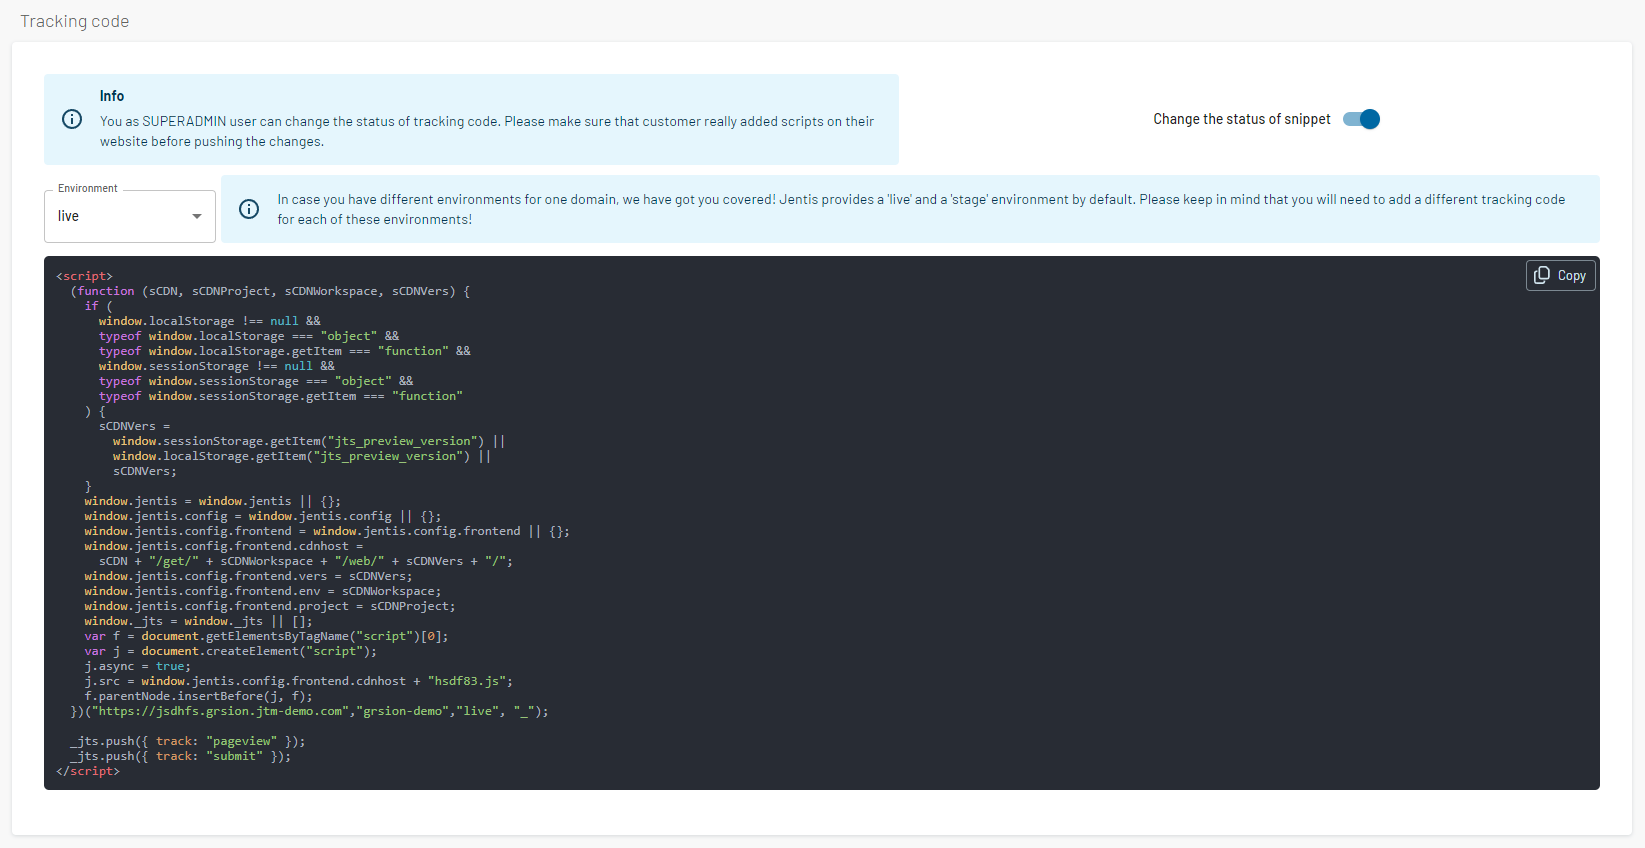
Task: Open the Environment dropdown showing live
Action: (x=130, y=216)
